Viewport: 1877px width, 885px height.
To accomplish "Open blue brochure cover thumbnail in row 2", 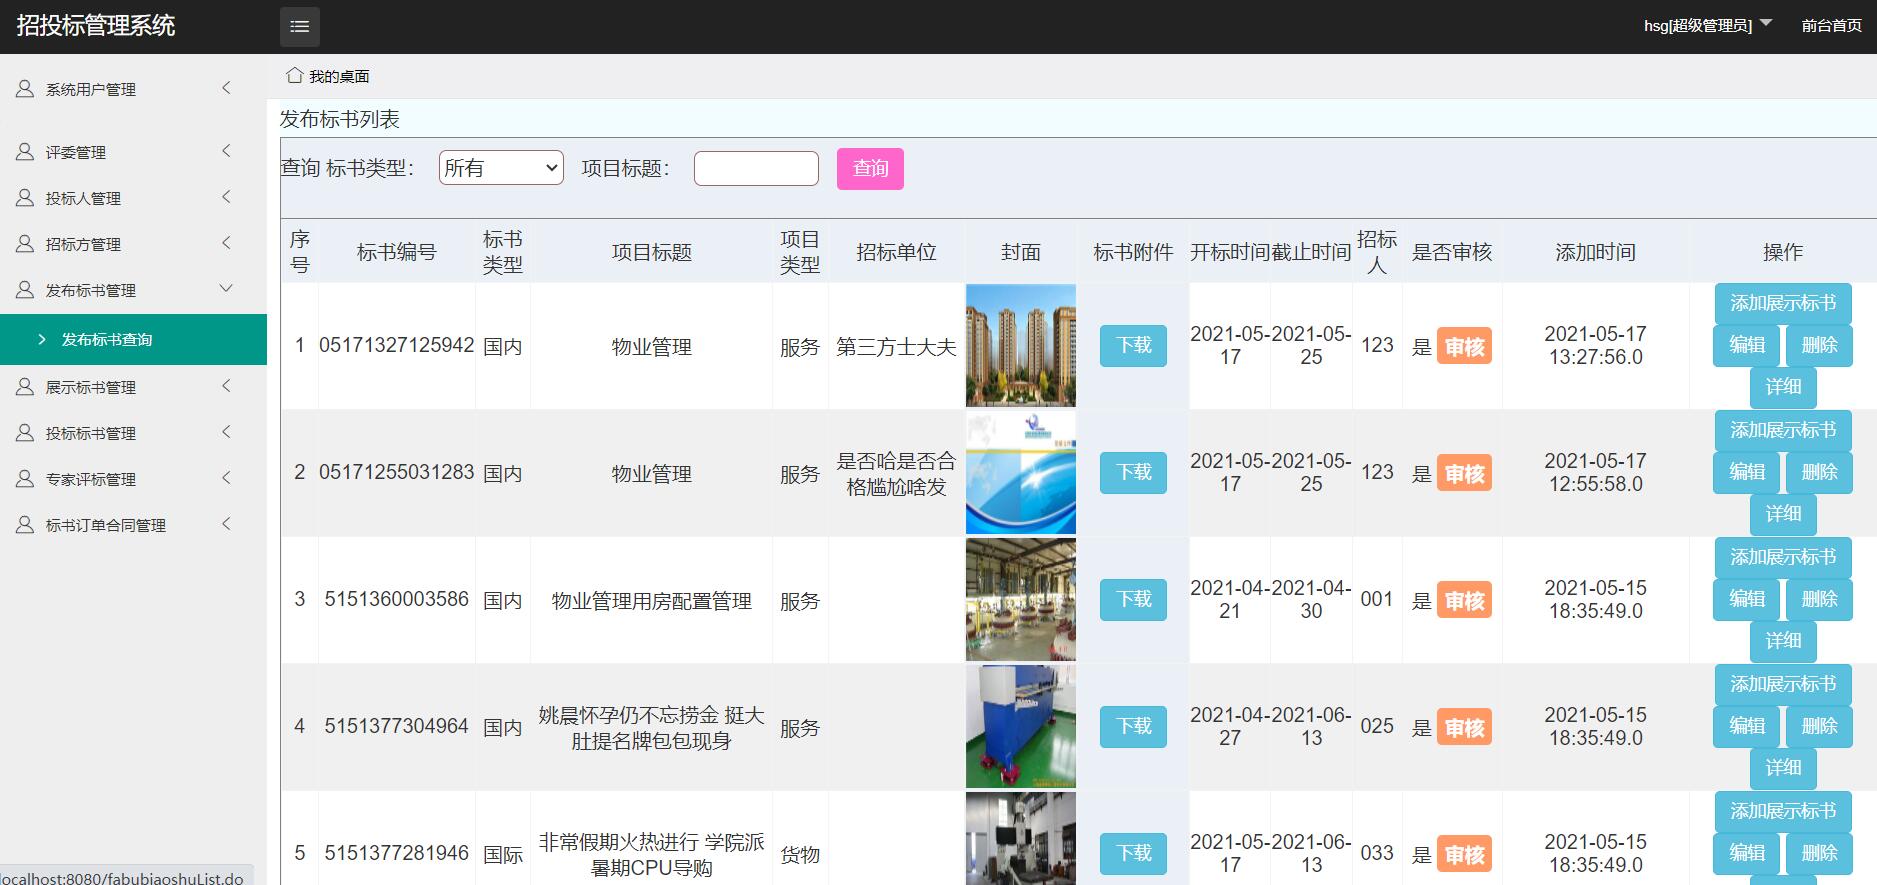I will click(1020, 473).
